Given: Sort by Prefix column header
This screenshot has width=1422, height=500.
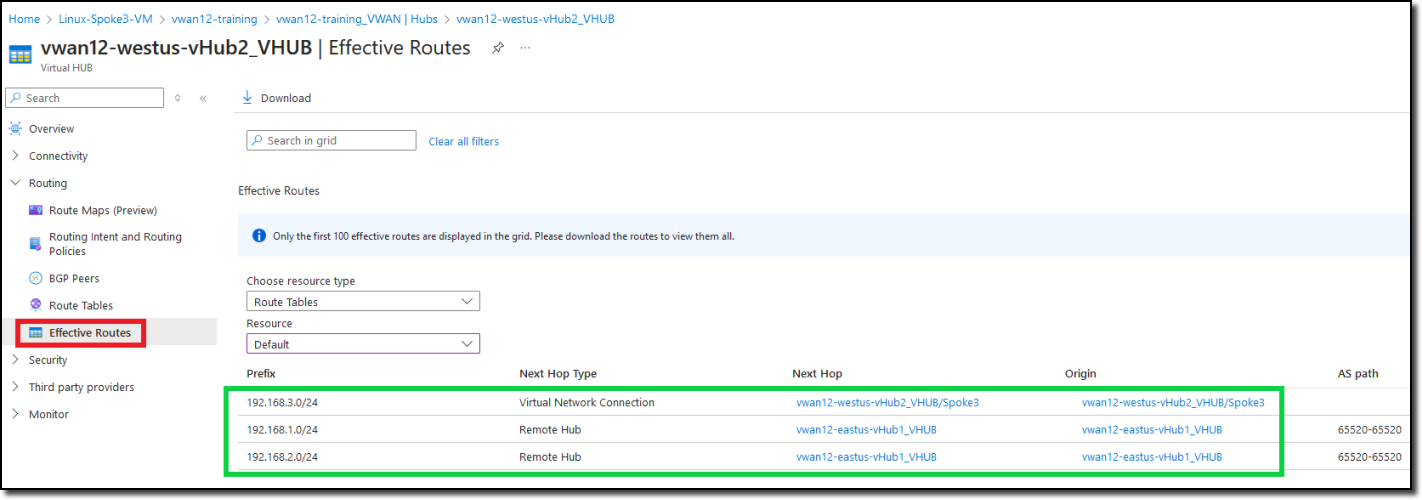Looking at the screenshot, I should click(x=261, y=373).
